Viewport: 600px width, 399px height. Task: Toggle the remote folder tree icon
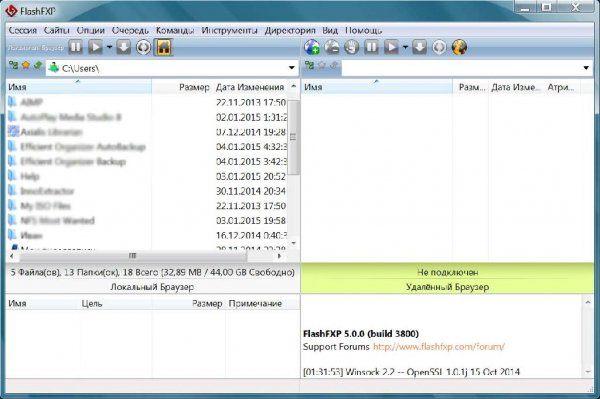coord(309,65)
